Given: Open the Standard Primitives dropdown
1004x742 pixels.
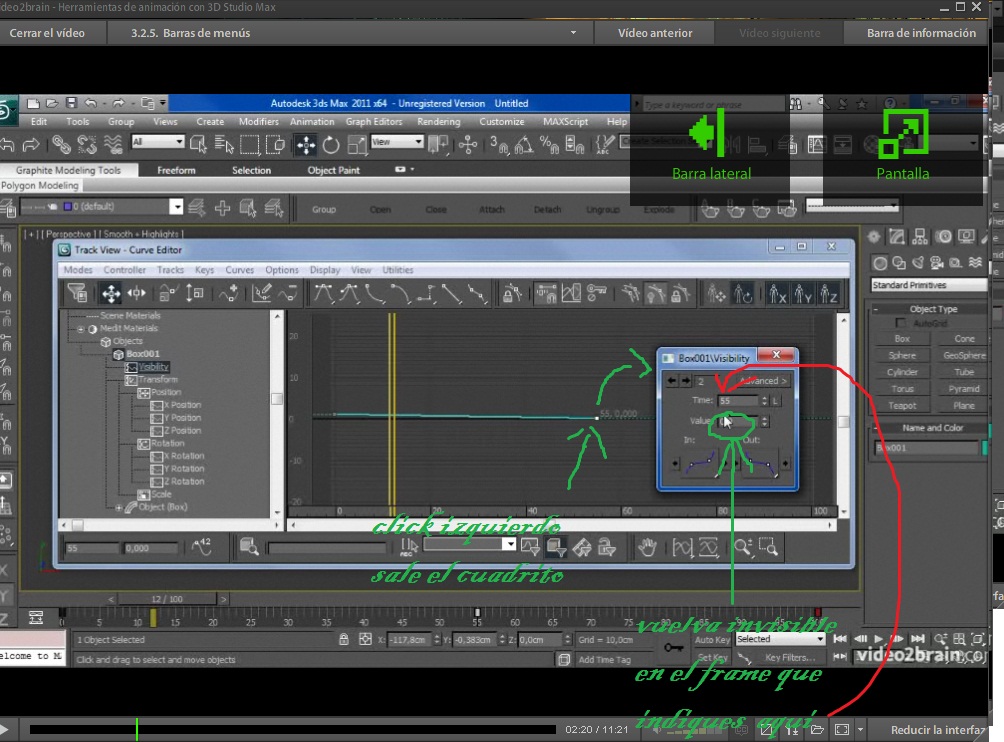Looking at the screenshot, I should [928, 285].
